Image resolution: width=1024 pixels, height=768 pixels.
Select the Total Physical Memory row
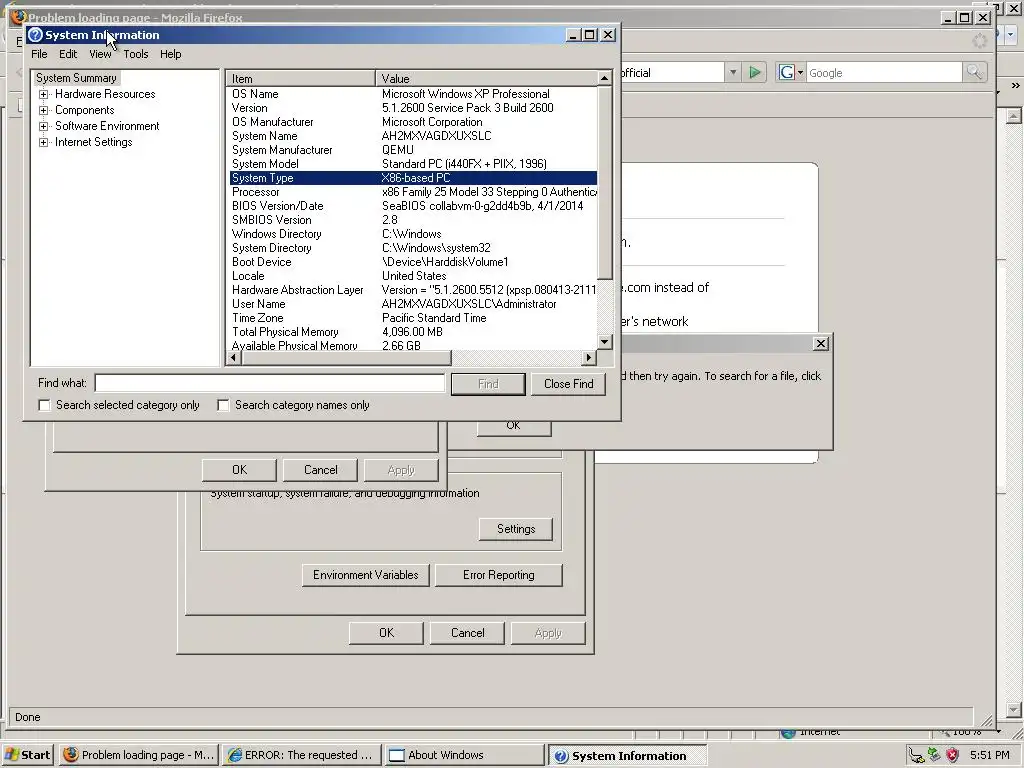tap(413, 332)
